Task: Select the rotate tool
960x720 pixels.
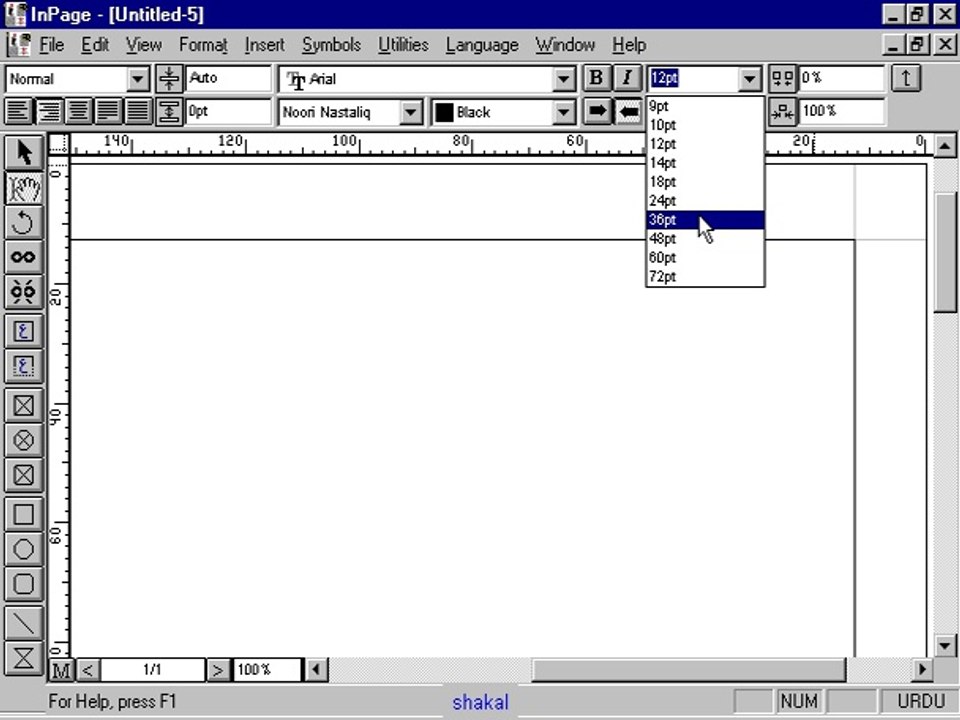Action: point(23,222)
